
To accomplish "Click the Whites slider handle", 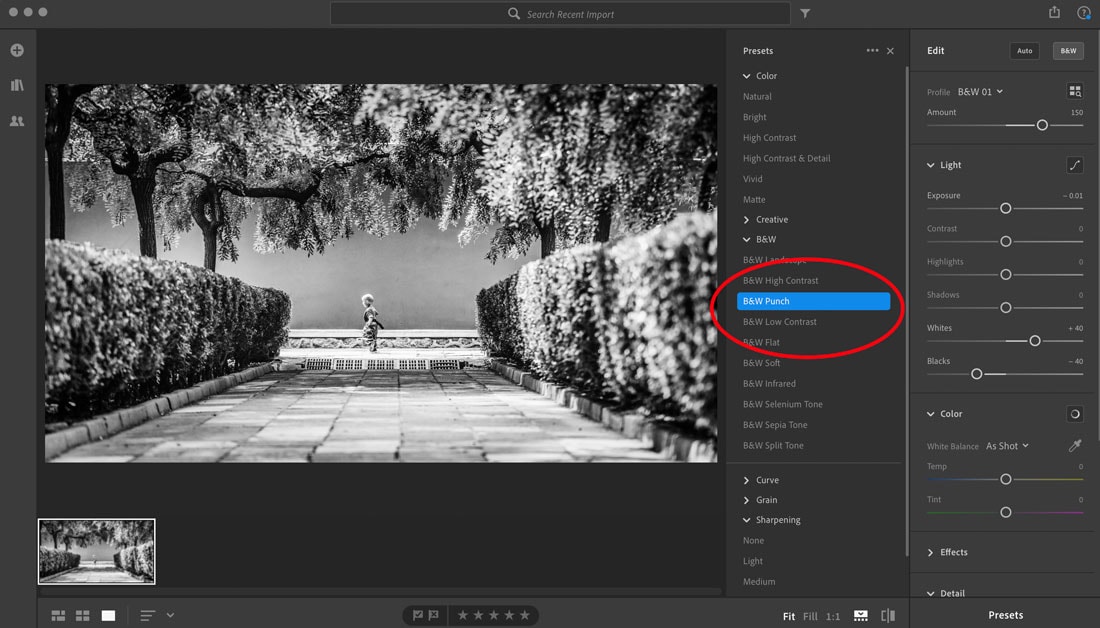I will 1035,340.
